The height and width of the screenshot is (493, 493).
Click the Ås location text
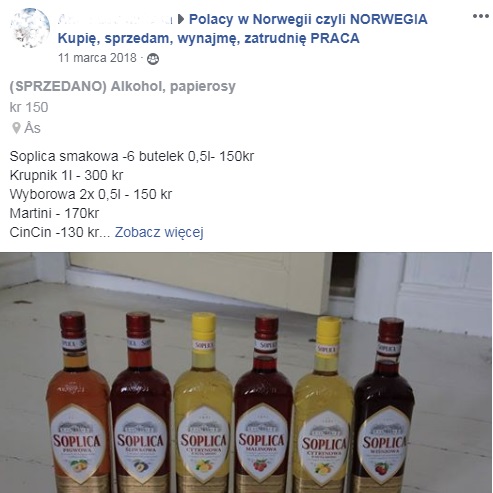click(32, 128)
